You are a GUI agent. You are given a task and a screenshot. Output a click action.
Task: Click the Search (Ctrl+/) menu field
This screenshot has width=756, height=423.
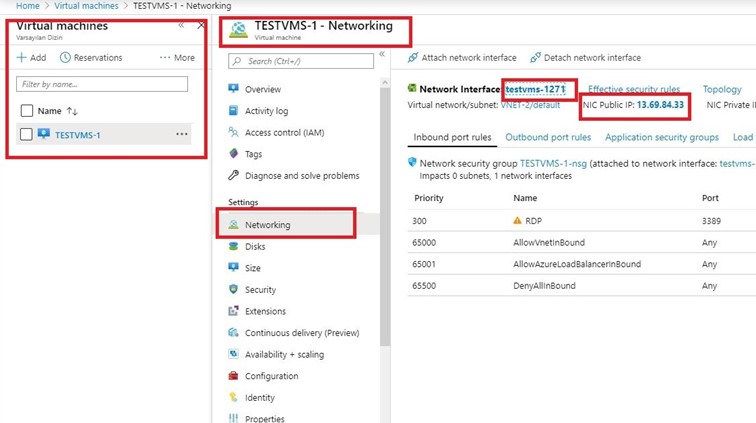click(x=301, y=61)
